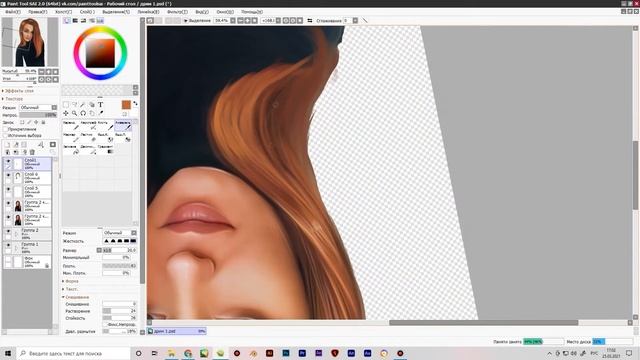
Task: Open the brush Режим mode dropdown
Action: 120,233
